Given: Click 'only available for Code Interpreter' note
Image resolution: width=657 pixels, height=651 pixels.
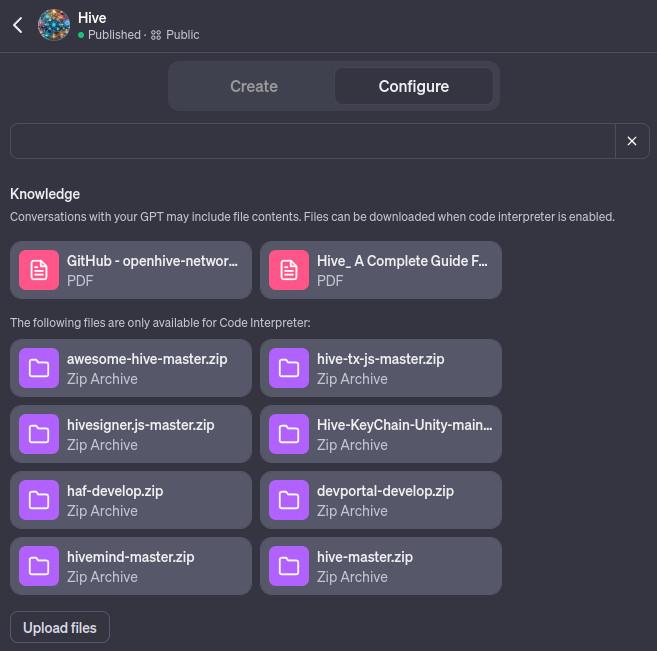Looking at the screenshot, I should pyautogui.click(x=160, y=323).
